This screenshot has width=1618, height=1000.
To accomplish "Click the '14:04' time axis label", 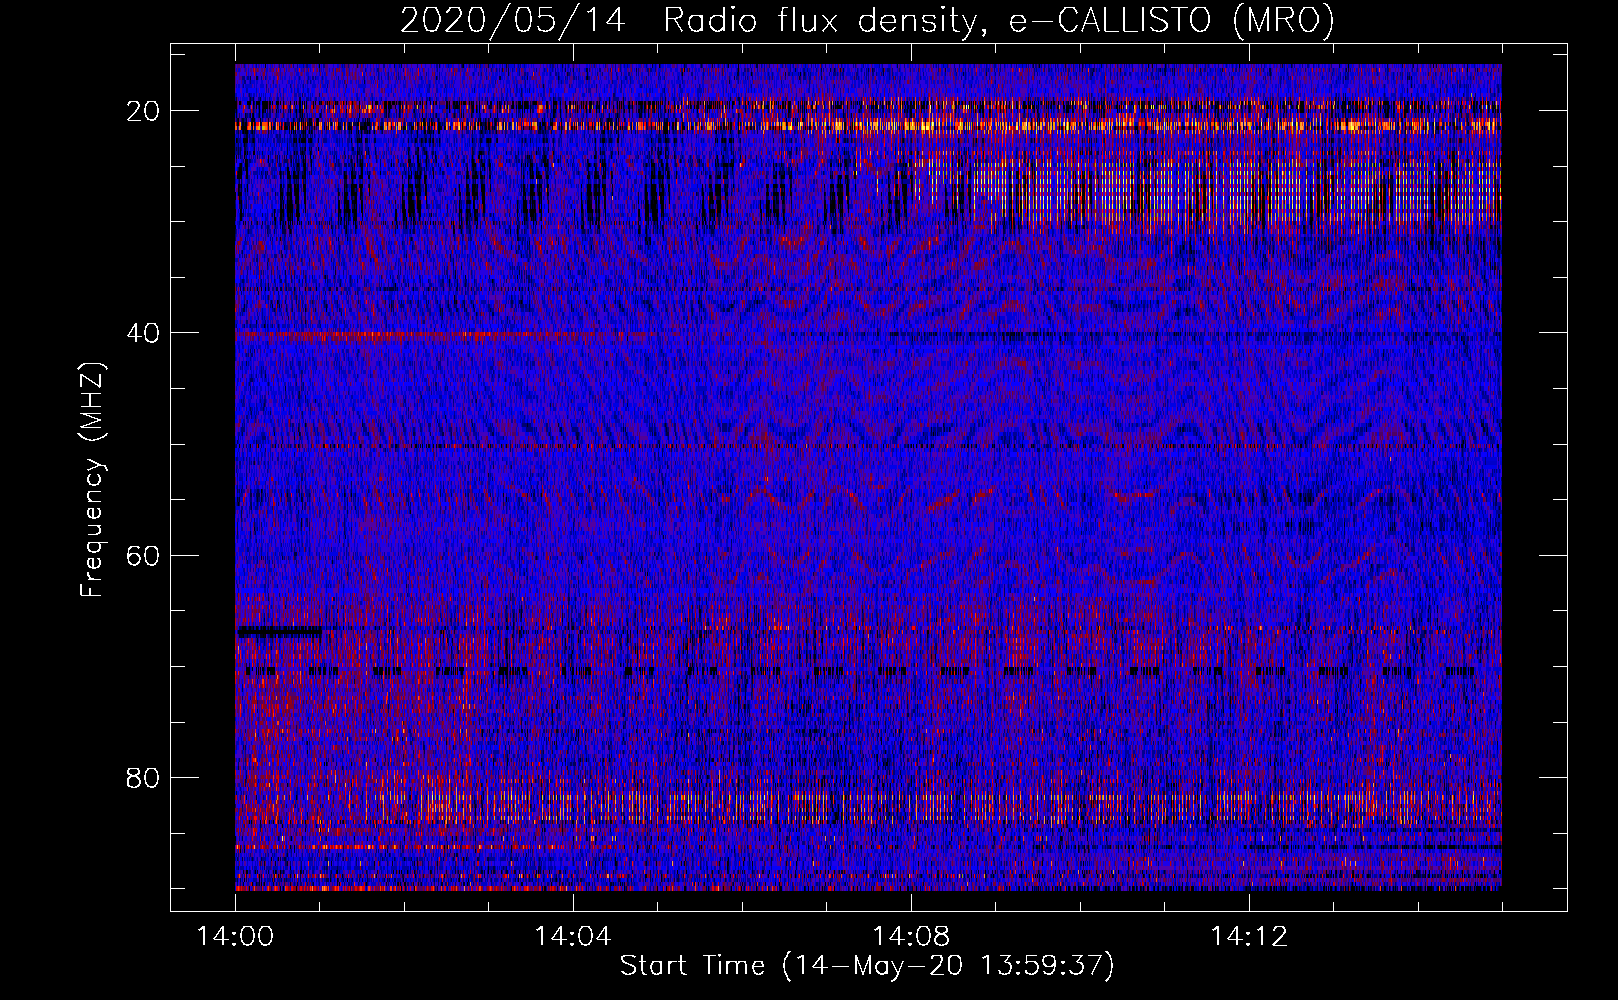I will click(x=573, y=937).
